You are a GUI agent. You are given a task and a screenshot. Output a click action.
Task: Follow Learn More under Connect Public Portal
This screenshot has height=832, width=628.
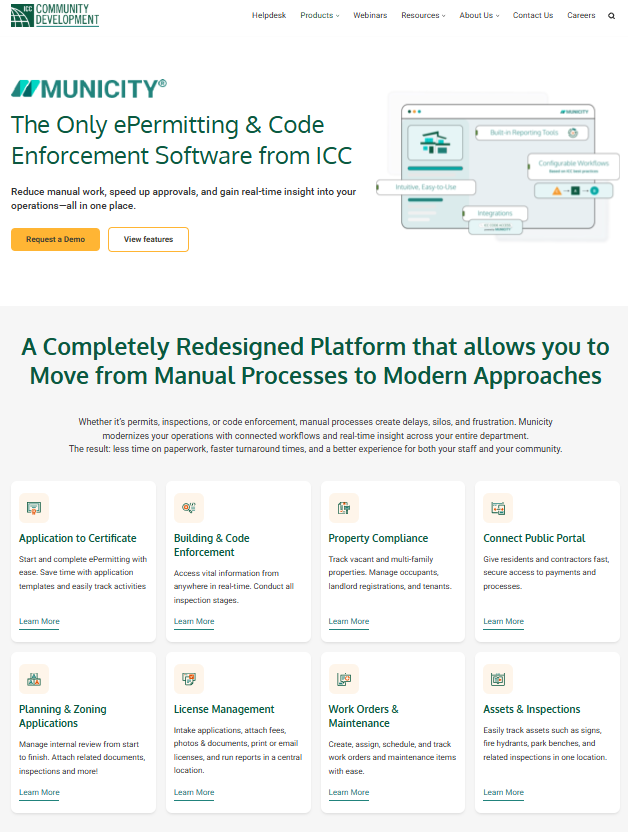pyautogui.click(x=503, y=621)
